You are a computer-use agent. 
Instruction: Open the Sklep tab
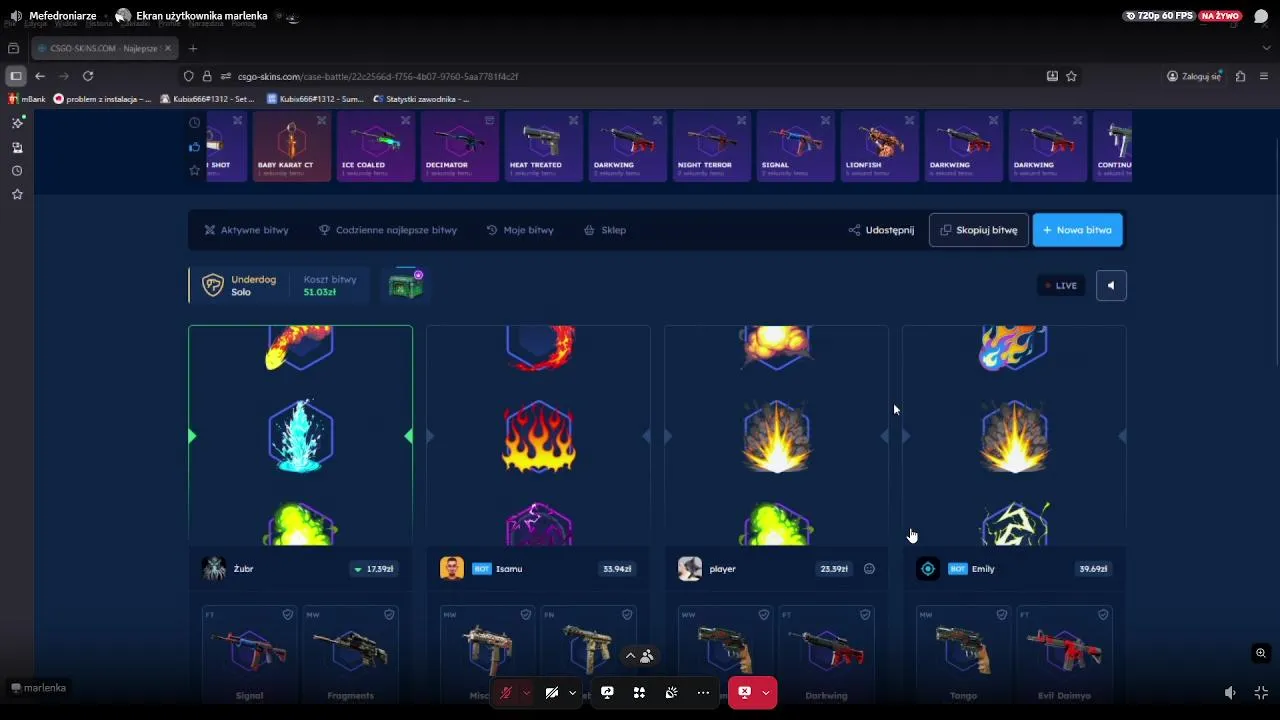(605, 230)
